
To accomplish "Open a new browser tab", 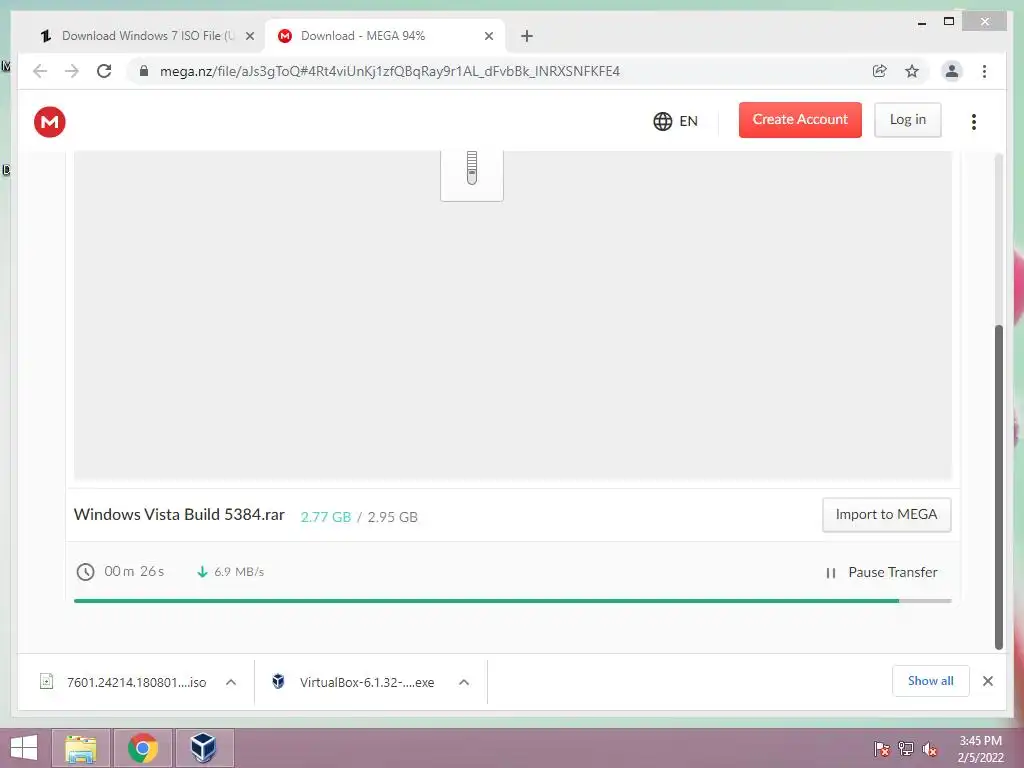I will [x=527, y=36].
